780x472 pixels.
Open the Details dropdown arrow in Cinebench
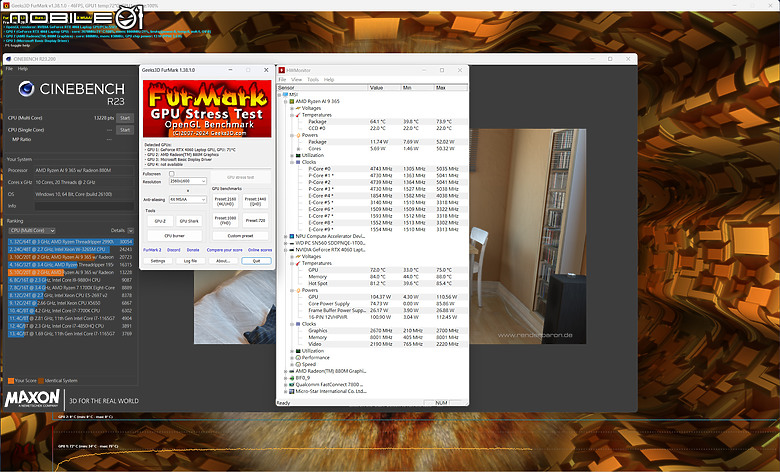(x=130, y=231)
